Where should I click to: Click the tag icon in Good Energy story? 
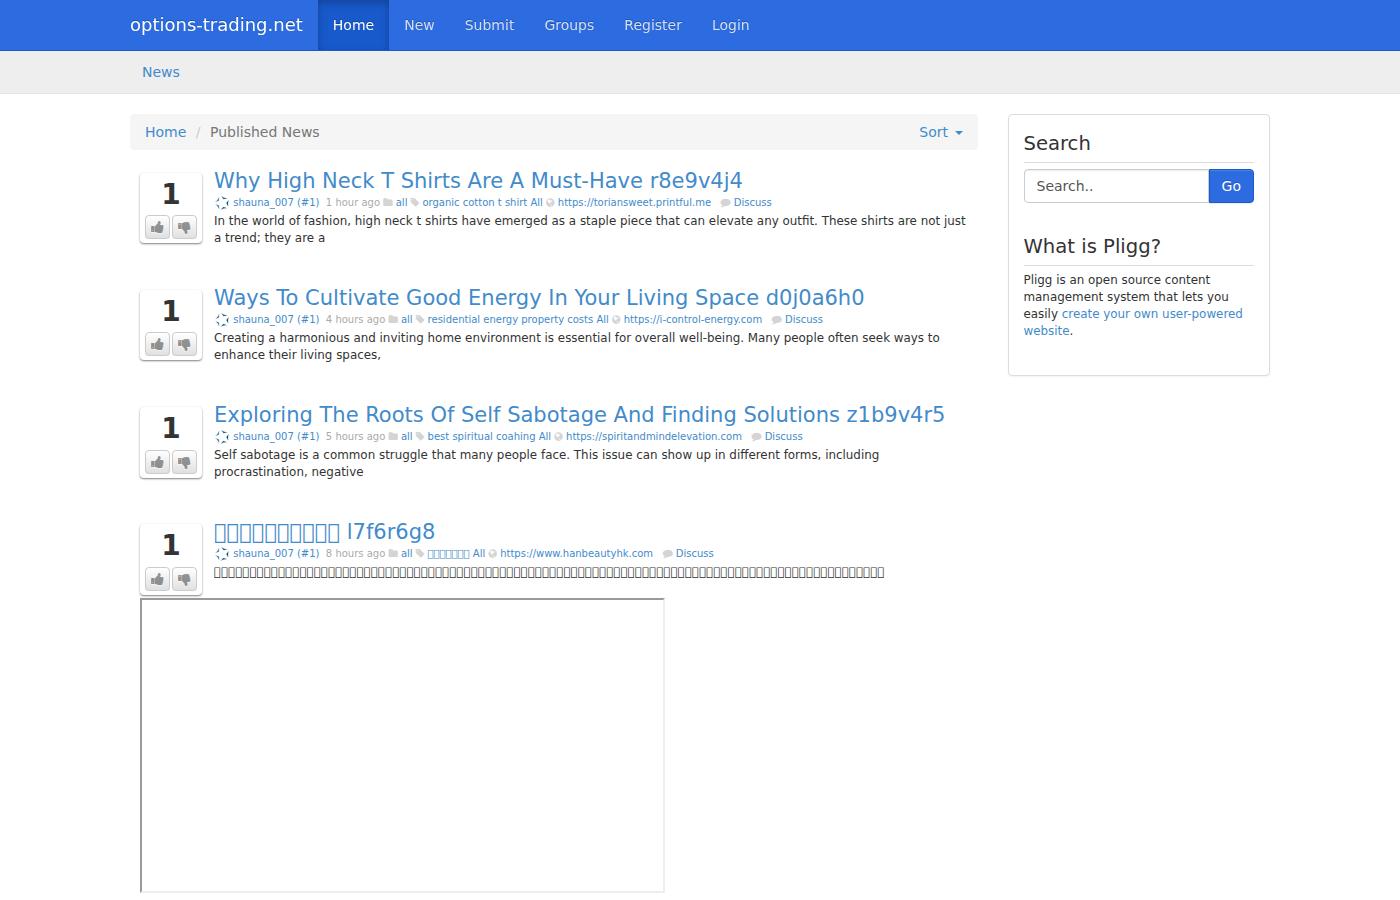pos(420,320)
